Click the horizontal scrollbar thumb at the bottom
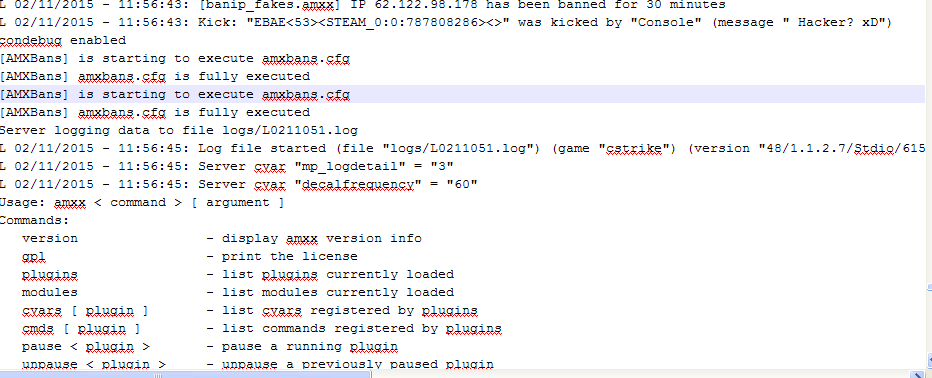This screenshot has width=932, height=378. [185, 375]
